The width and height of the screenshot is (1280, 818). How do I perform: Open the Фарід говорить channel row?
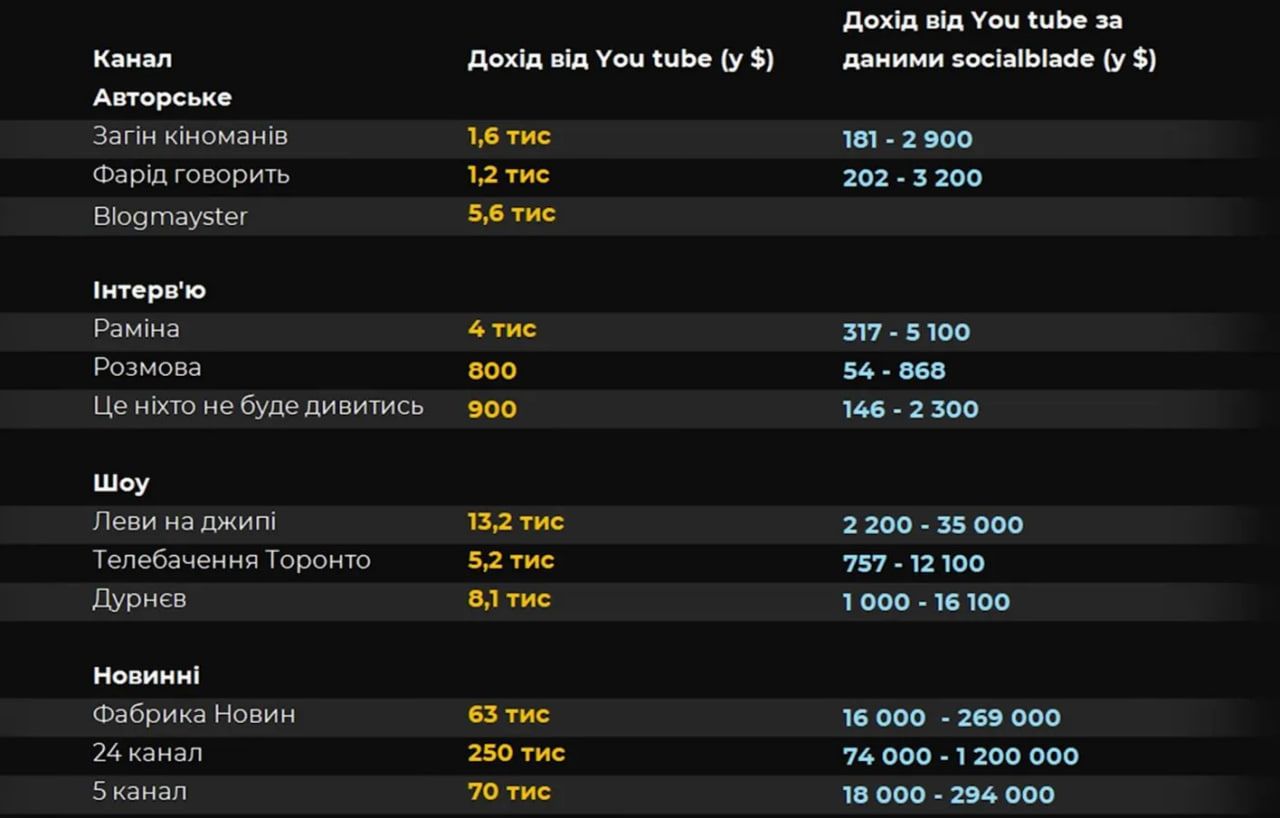(191, 175)
